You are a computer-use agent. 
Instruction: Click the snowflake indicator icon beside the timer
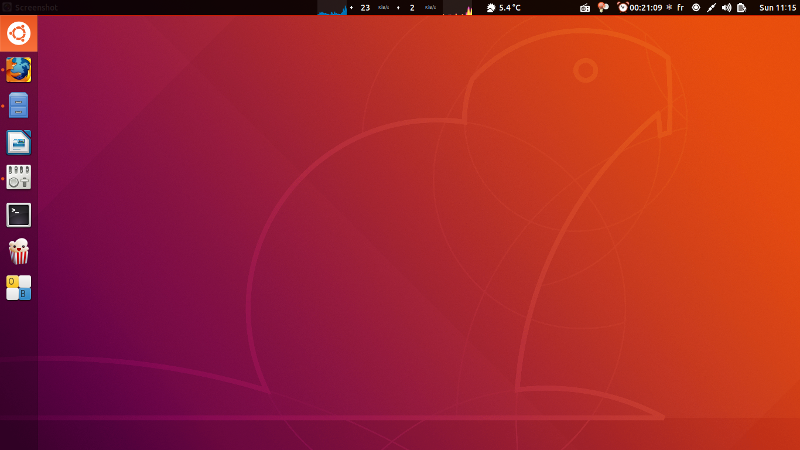669,8
